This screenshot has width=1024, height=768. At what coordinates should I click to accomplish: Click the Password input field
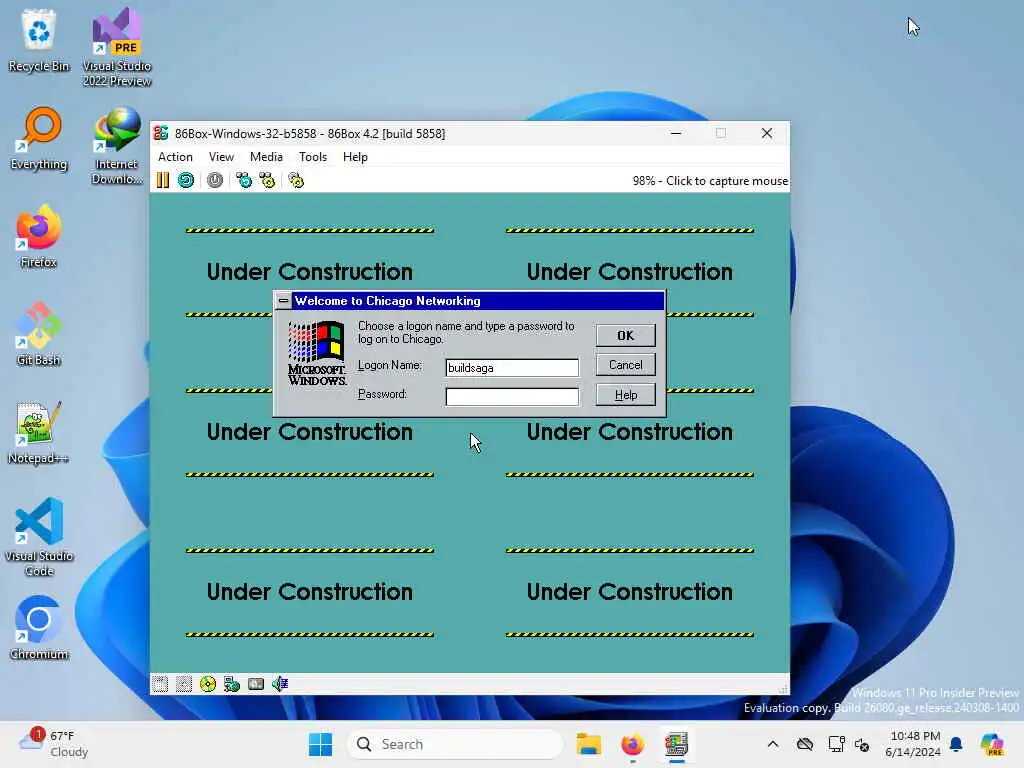[x=512, y=396]
